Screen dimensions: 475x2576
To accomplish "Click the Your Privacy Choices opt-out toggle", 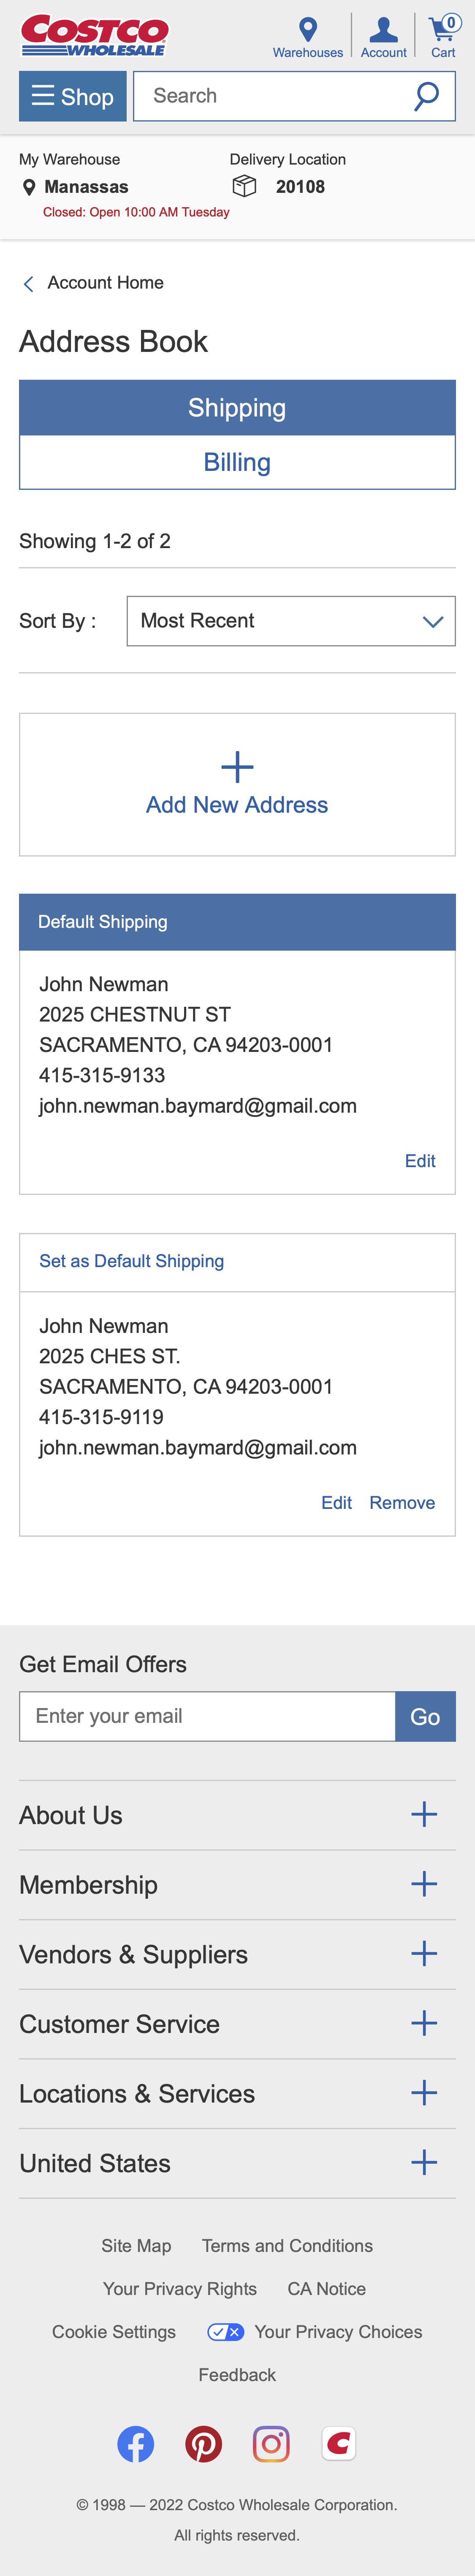I will coord(224,2332).
